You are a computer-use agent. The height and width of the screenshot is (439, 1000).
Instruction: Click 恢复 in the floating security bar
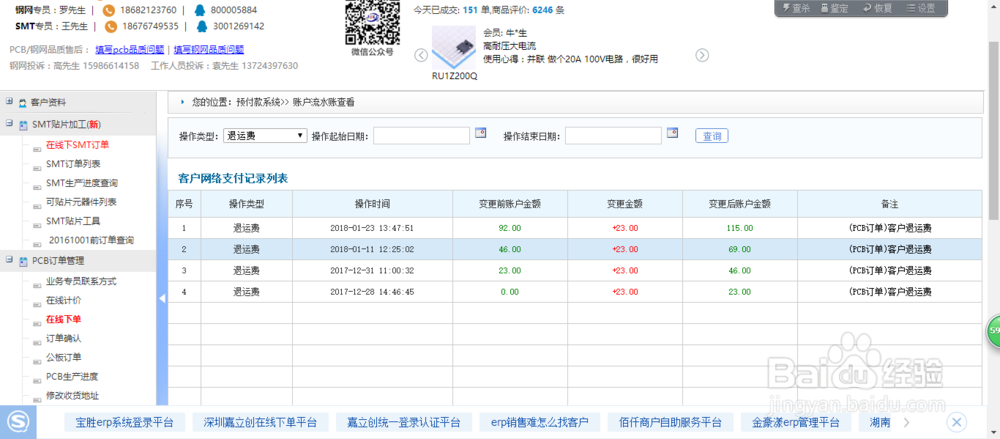878,8
